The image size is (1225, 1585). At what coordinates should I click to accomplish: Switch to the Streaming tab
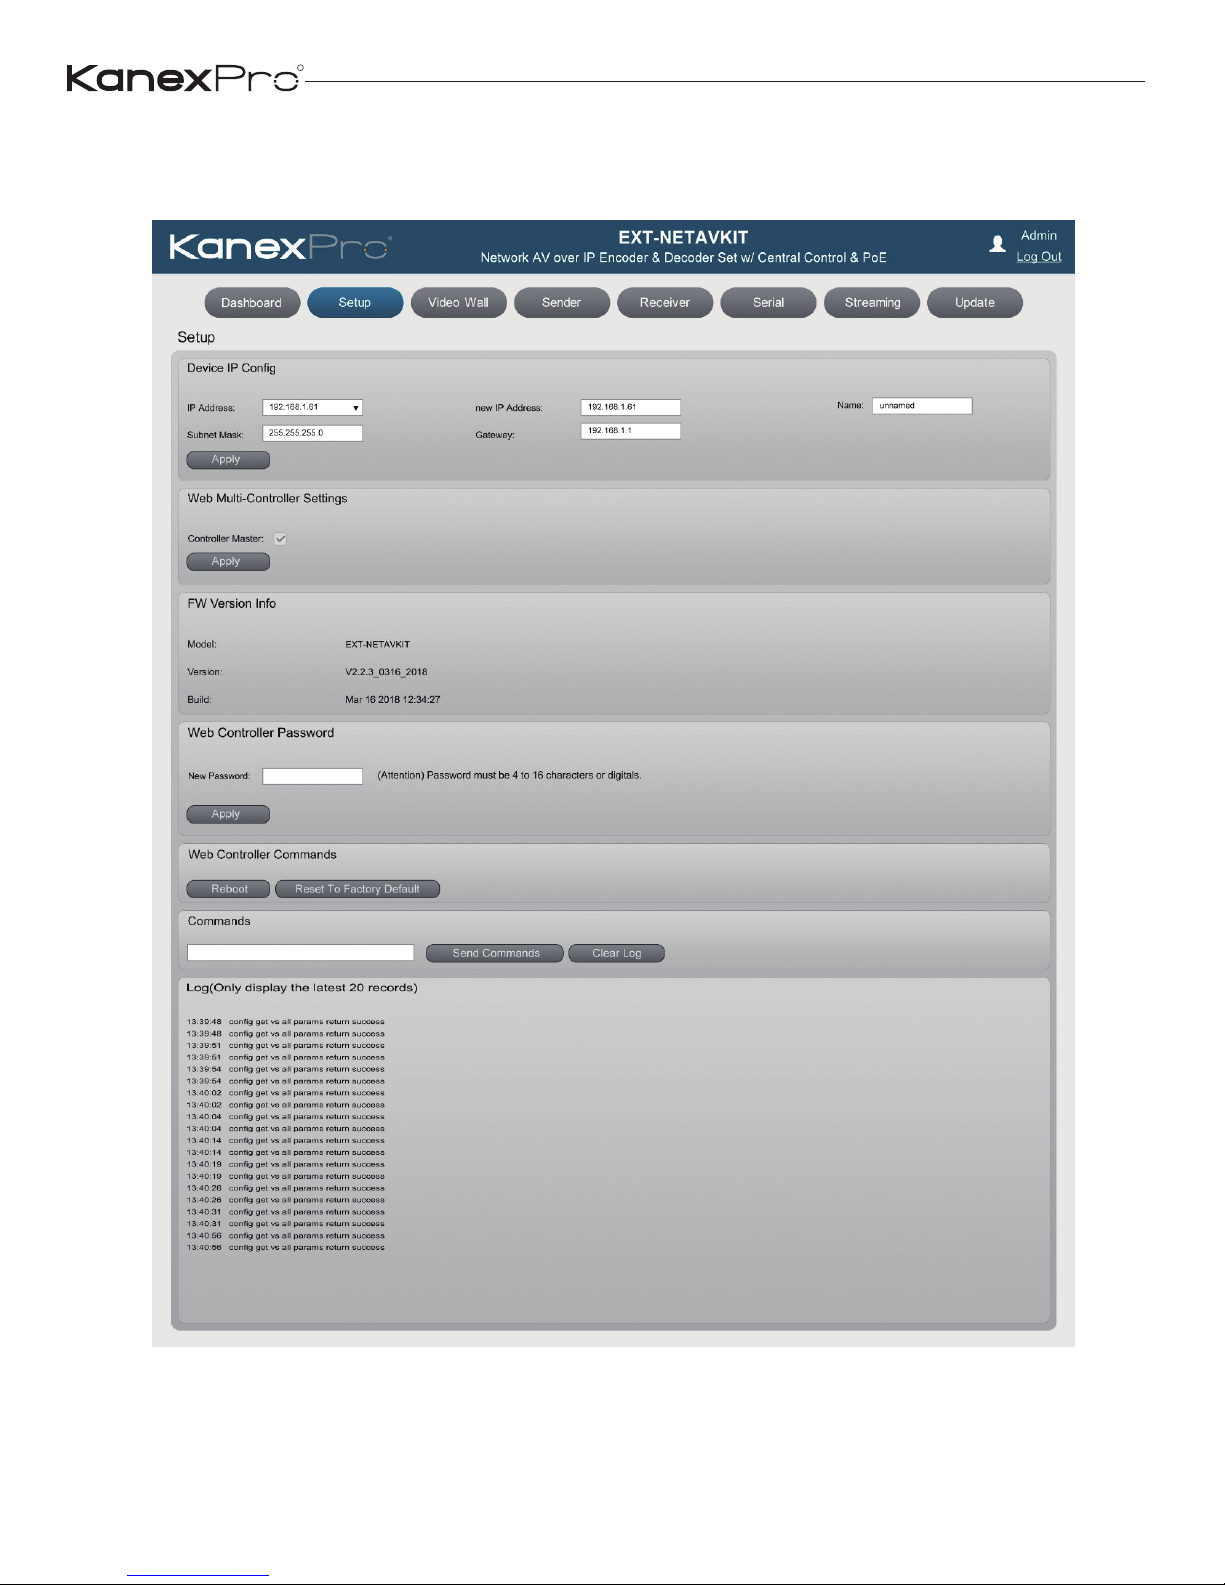[x=873, y=303]
